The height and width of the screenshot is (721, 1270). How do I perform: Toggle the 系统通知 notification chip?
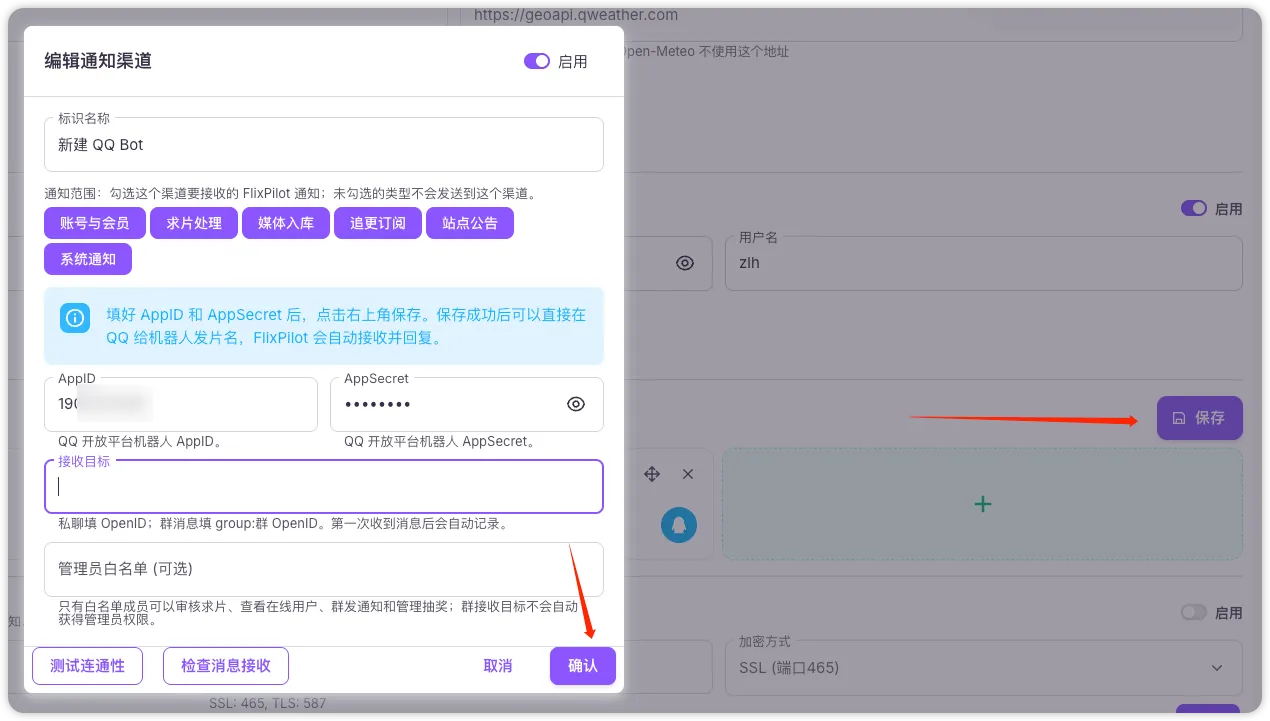(x=88, y=259)
